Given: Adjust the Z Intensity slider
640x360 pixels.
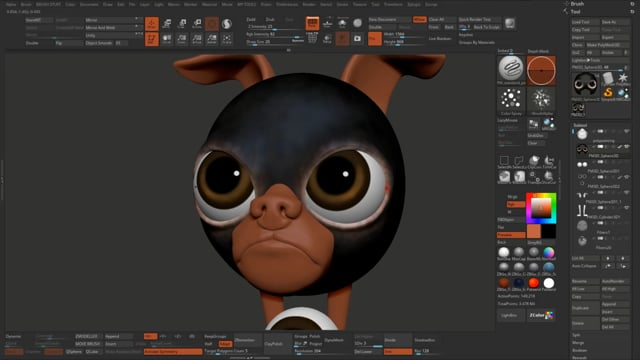Looking at the screenshot, I should 274,27.
